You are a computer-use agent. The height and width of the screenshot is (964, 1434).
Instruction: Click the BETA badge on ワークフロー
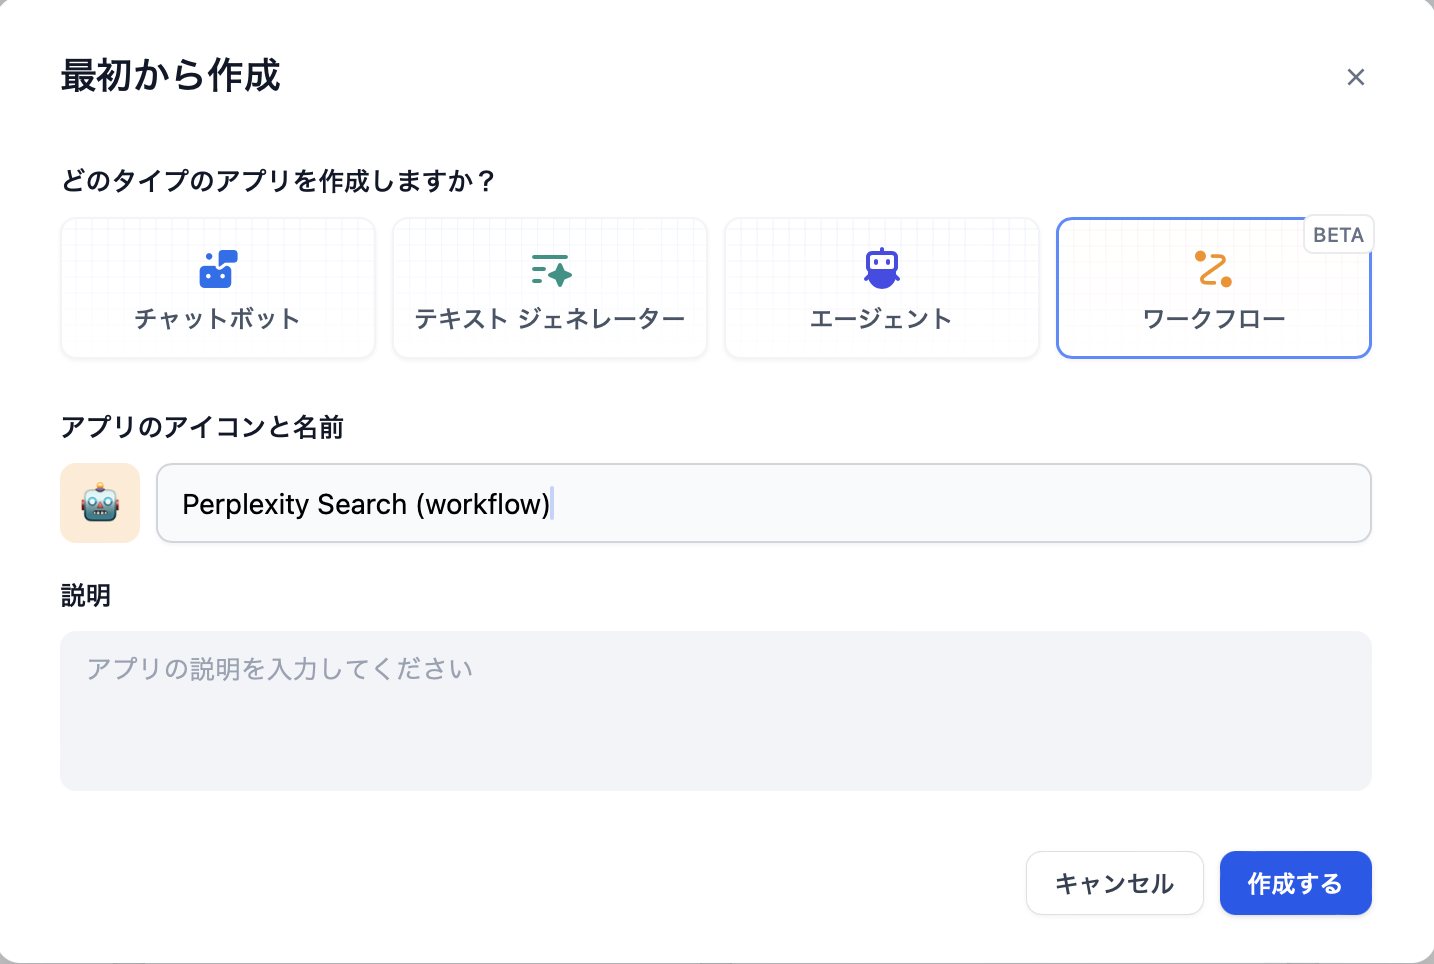(x=1338, y=234)
